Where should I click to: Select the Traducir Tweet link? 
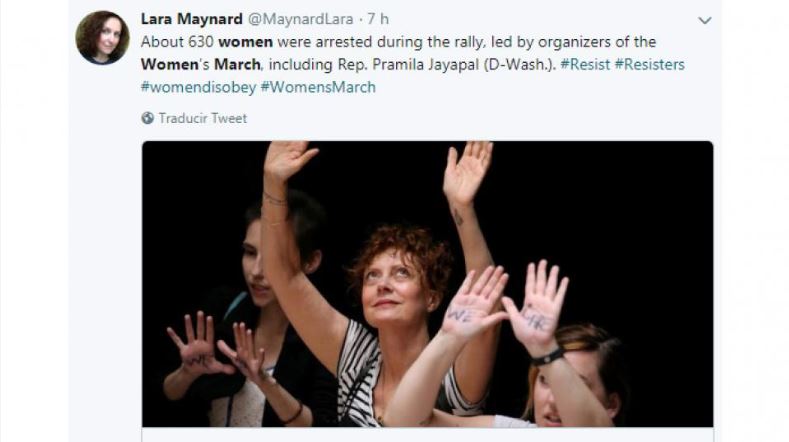203,118
